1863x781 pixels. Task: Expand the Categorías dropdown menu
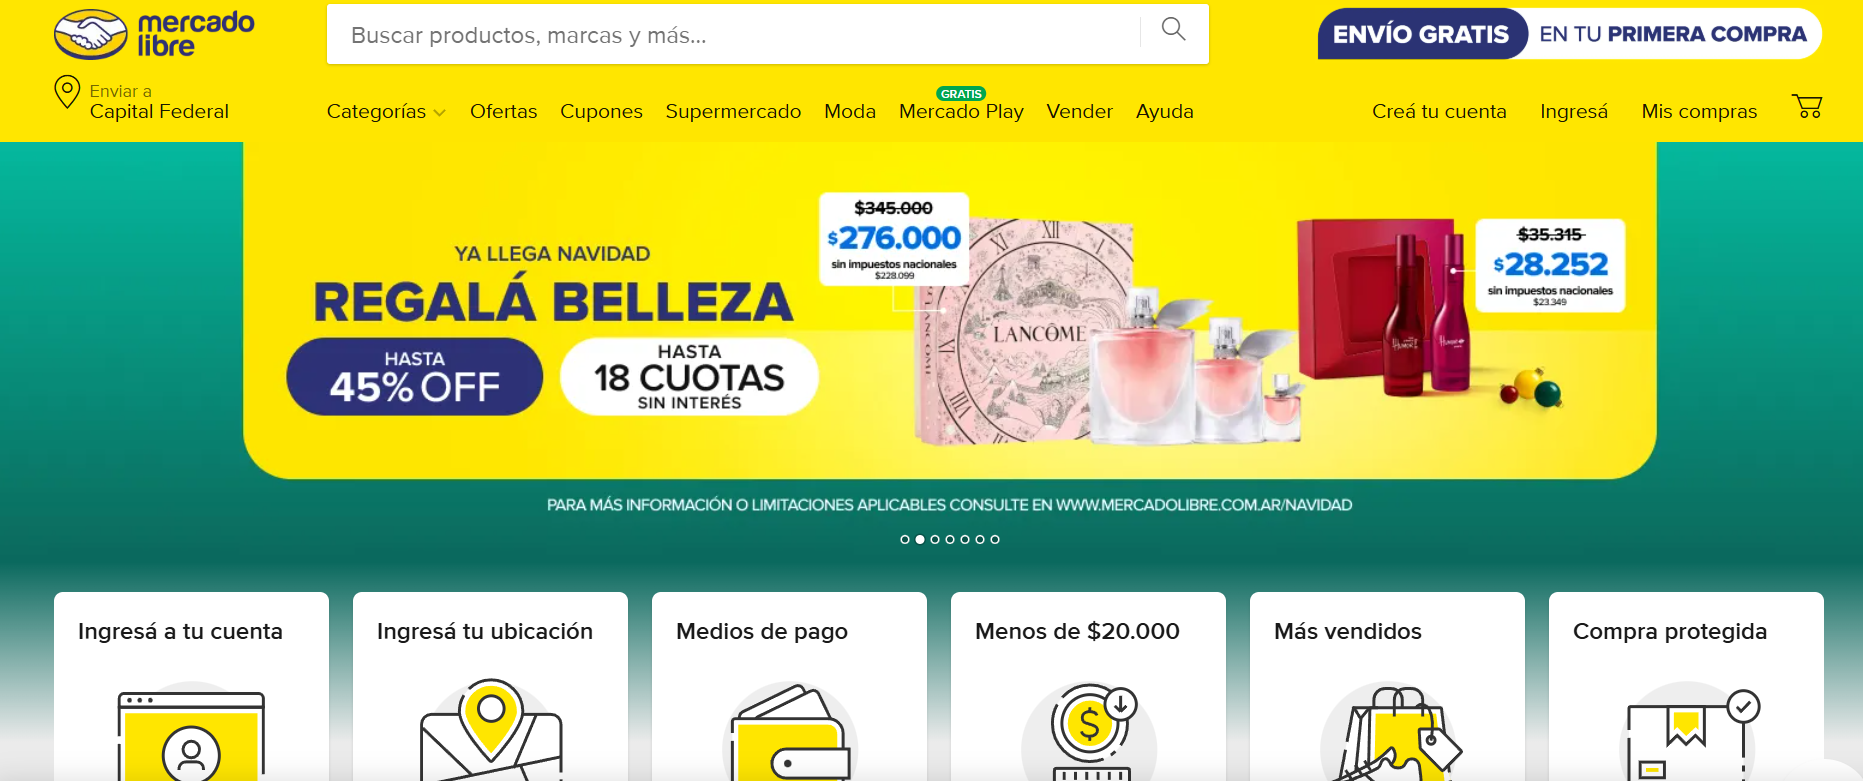pos(386,112)
